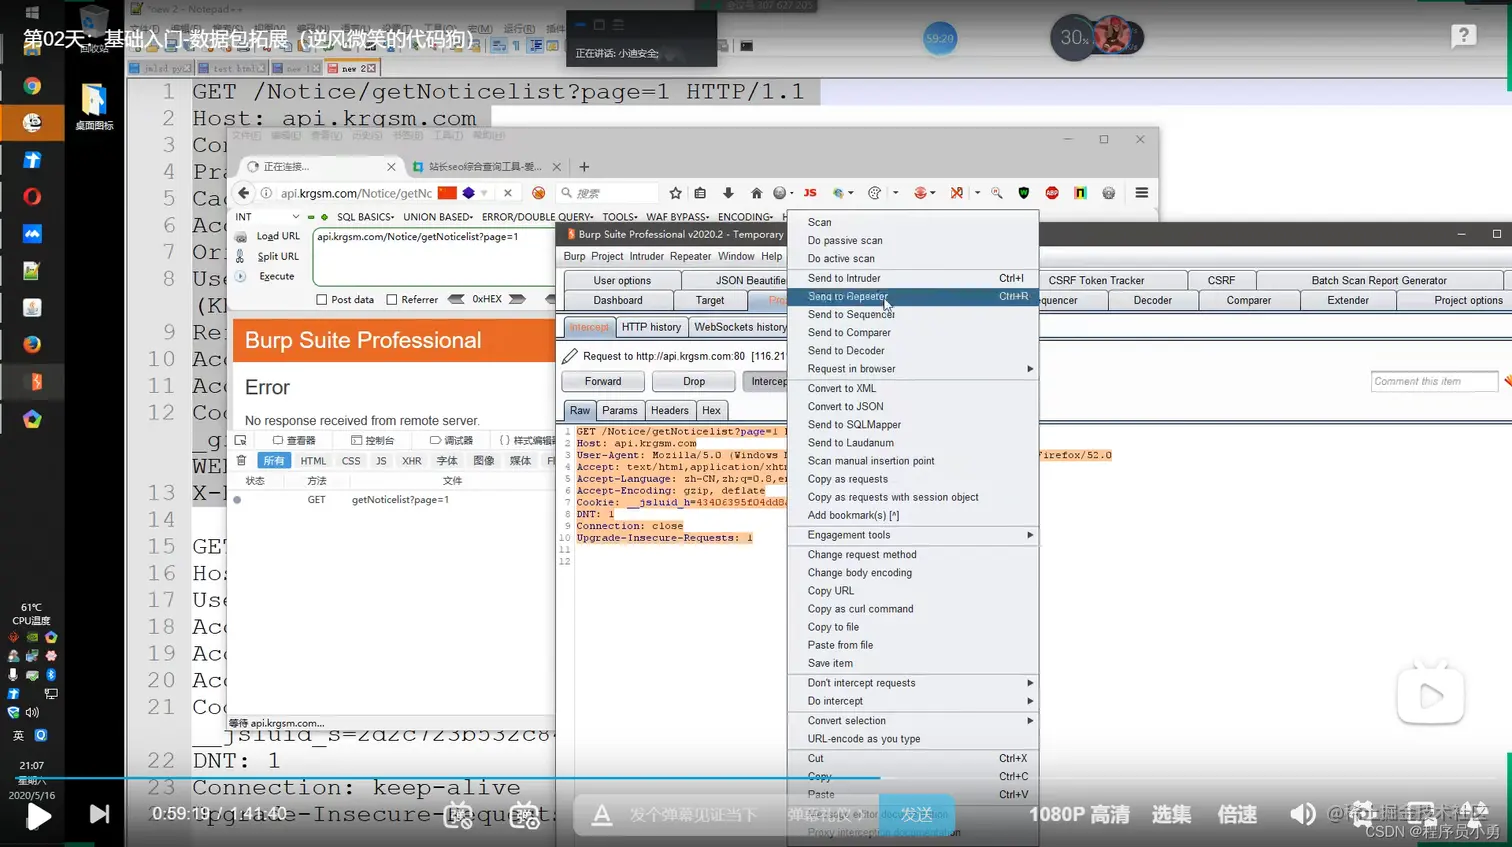Select Send to Intruder menu item
Image resolution: width=1512 pixels, height=847 pixels.
tap(913, 279)
